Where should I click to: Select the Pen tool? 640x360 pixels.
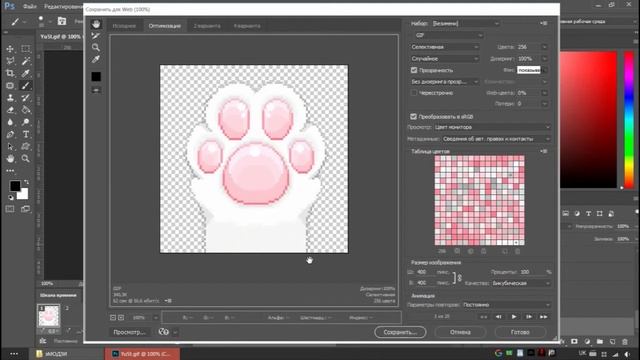10,134
